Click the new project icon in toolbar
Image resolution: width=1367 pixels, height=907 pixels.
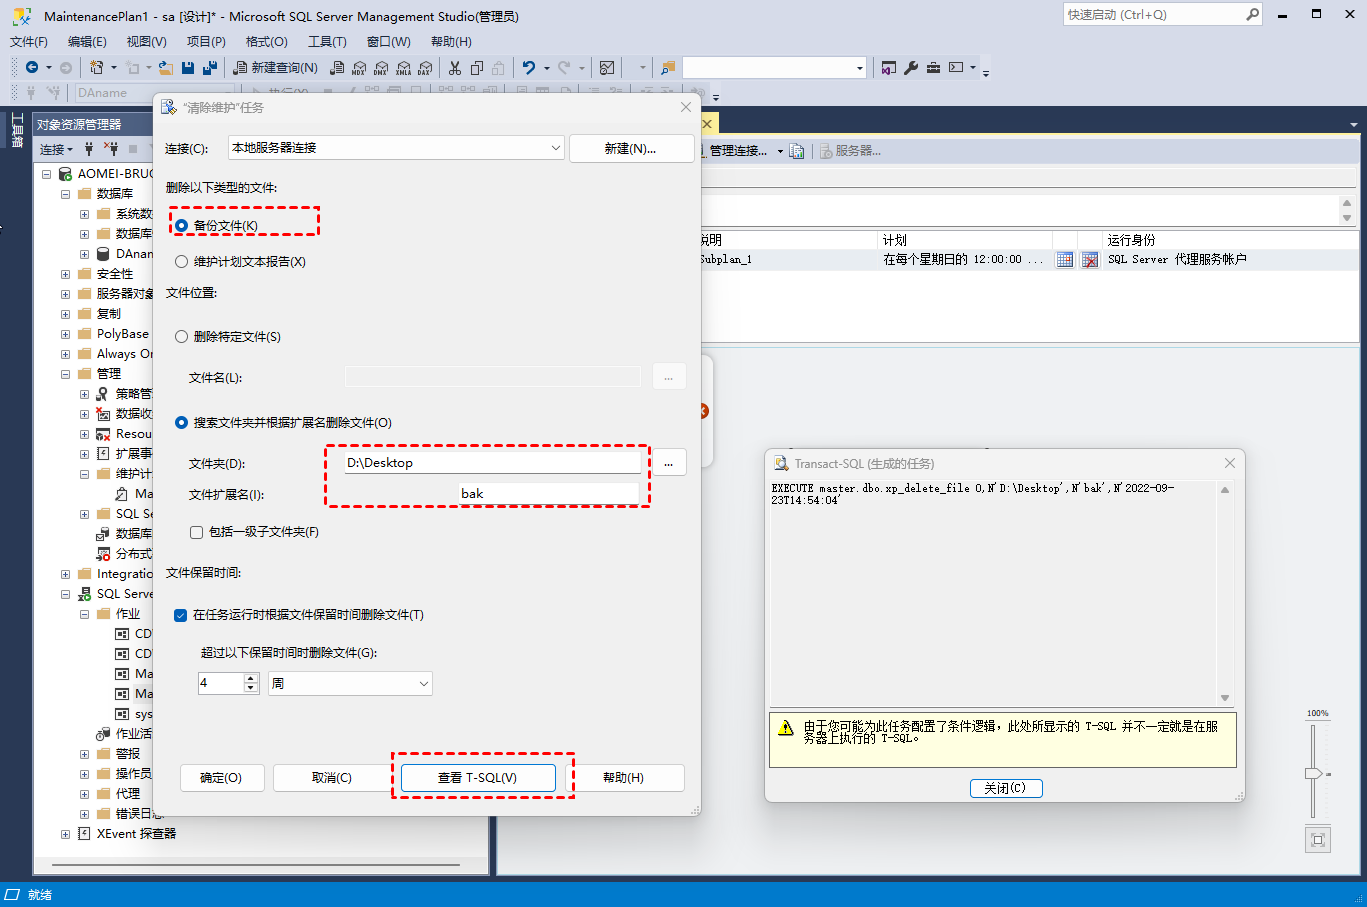tap(96, 67)
